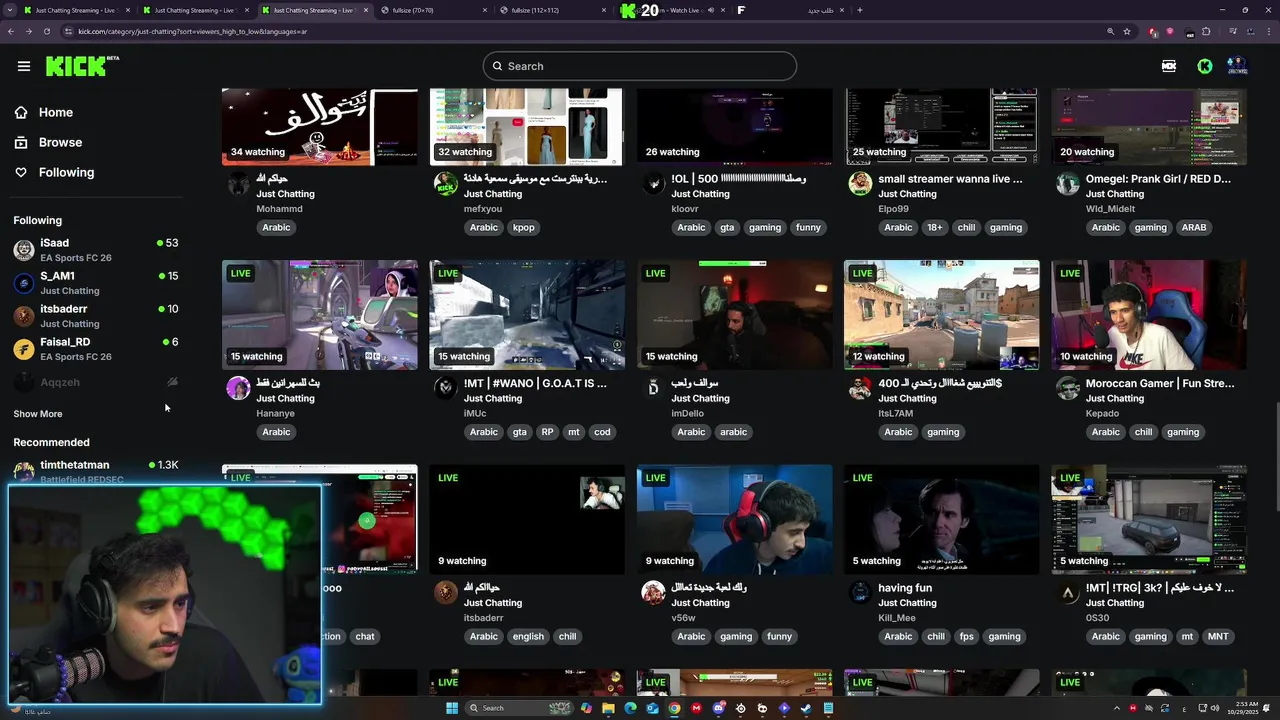The width and height of the screenshot is (1280, 720).
Task: Select cod tag under iMUc
Action: [602, 432]
